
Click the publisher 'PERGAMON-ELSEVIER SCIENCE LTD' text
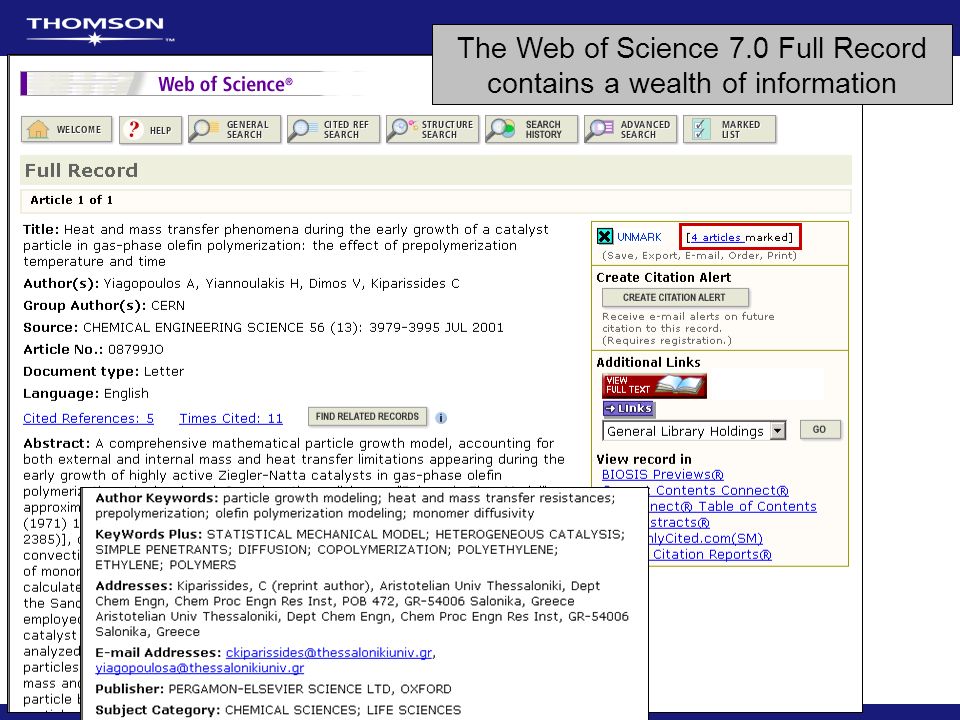[x=280, y=689]
